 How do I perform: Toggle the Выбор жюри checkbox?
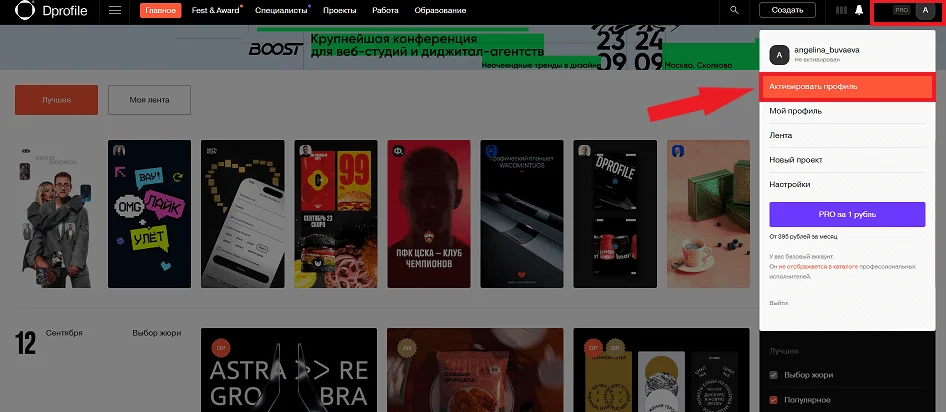click(x=773, y=375)
